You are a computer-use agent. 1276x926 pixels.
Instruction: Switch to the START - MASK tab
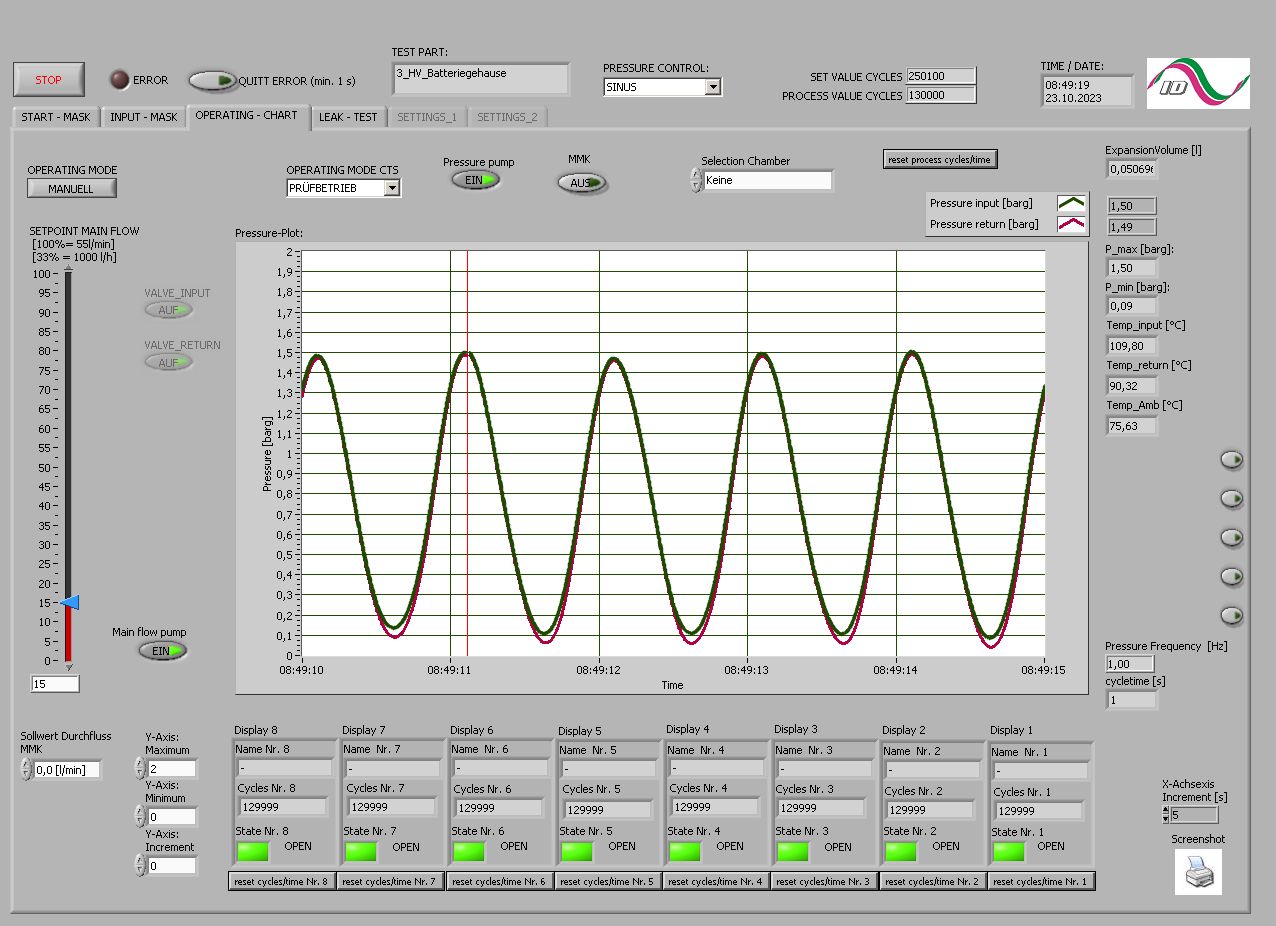[56, 117]
